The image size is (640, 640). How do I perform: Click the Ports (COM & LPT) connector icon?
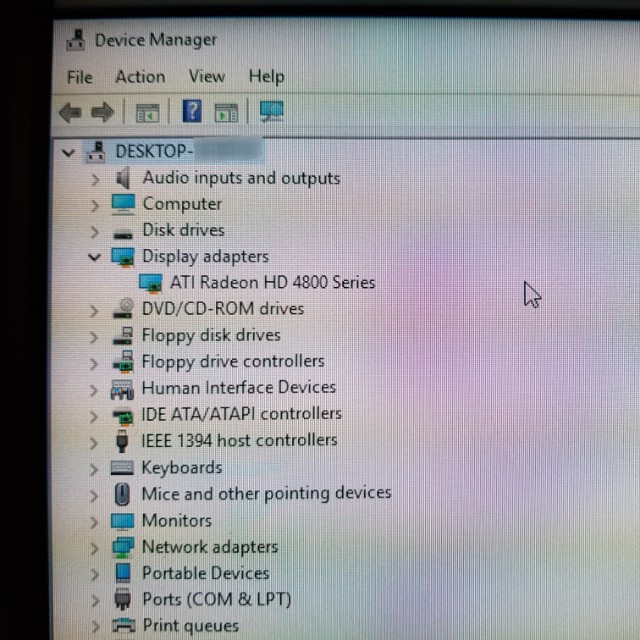point(122,600)
